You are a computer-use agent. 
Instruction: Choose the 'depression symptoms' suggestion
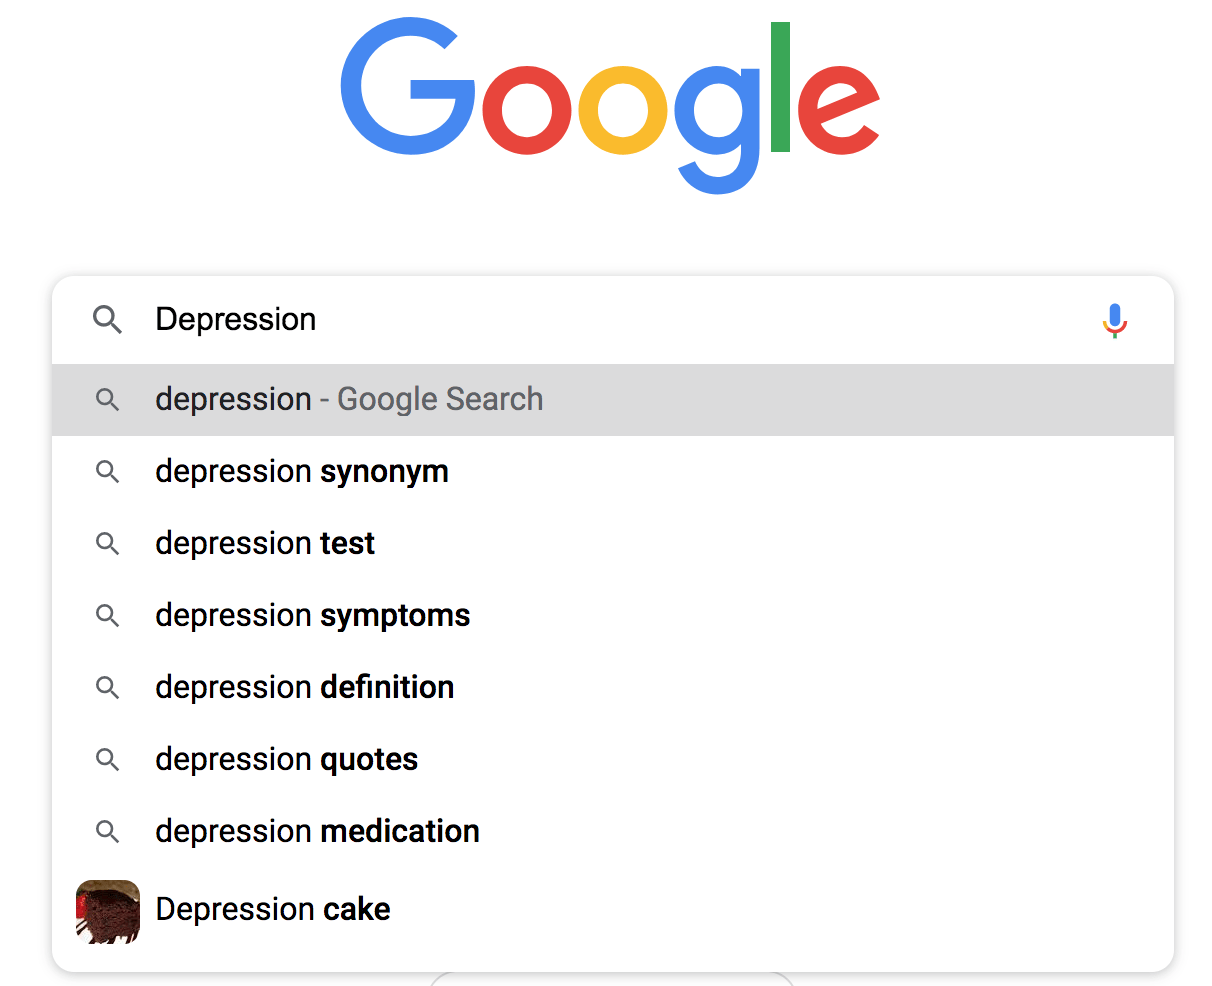pos(312,615)
